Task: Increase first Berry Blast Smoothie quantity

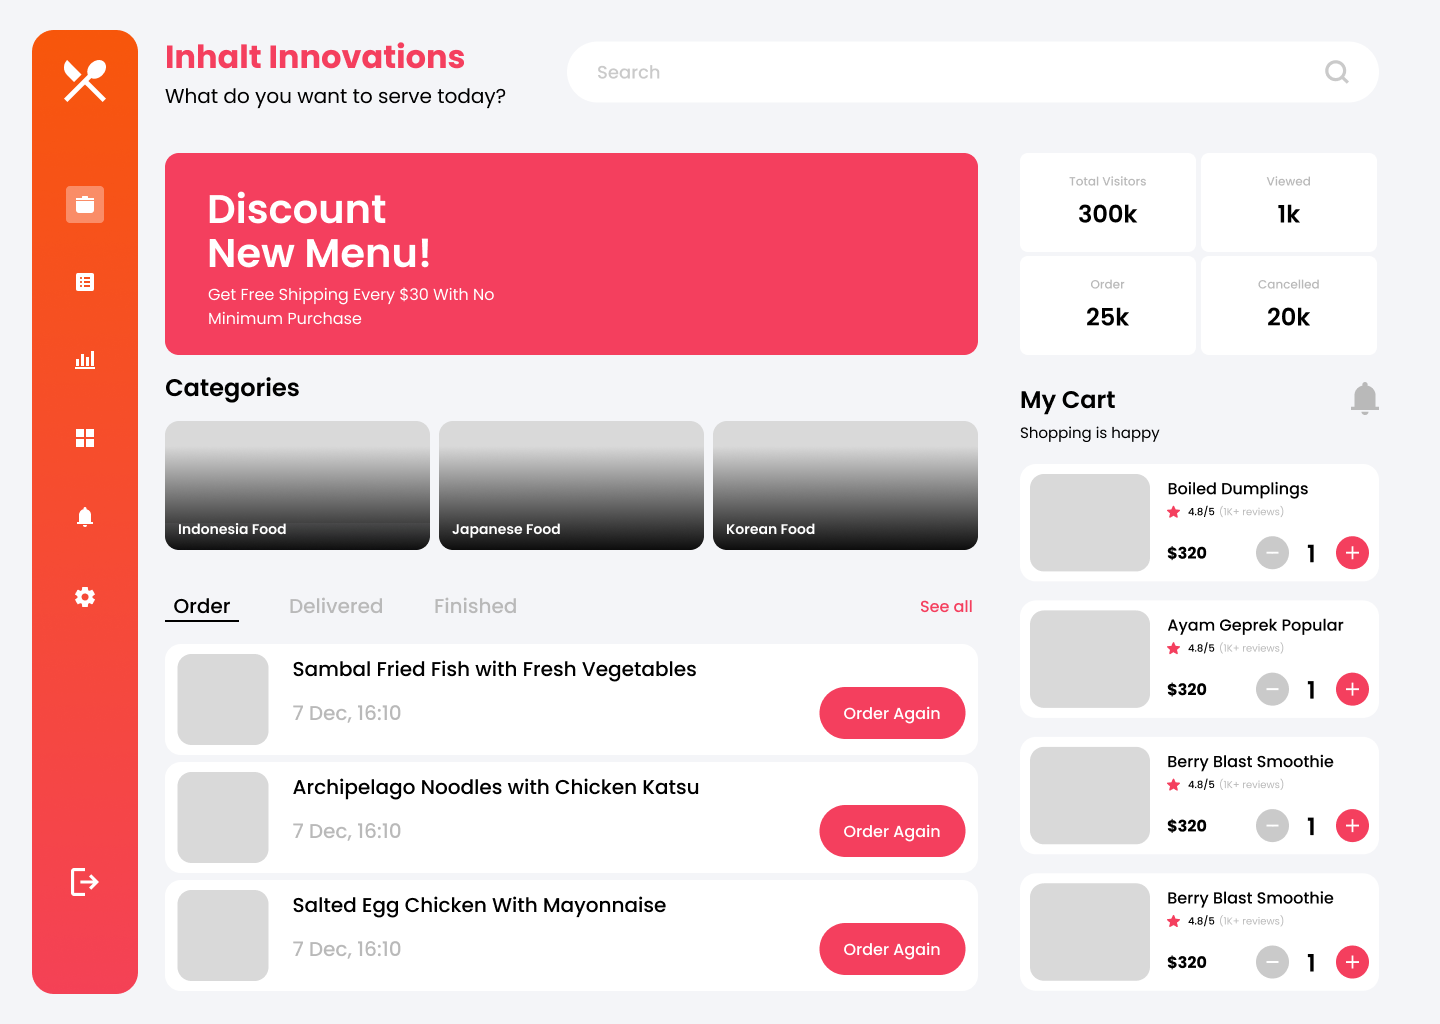Action: click(1352, 826)
